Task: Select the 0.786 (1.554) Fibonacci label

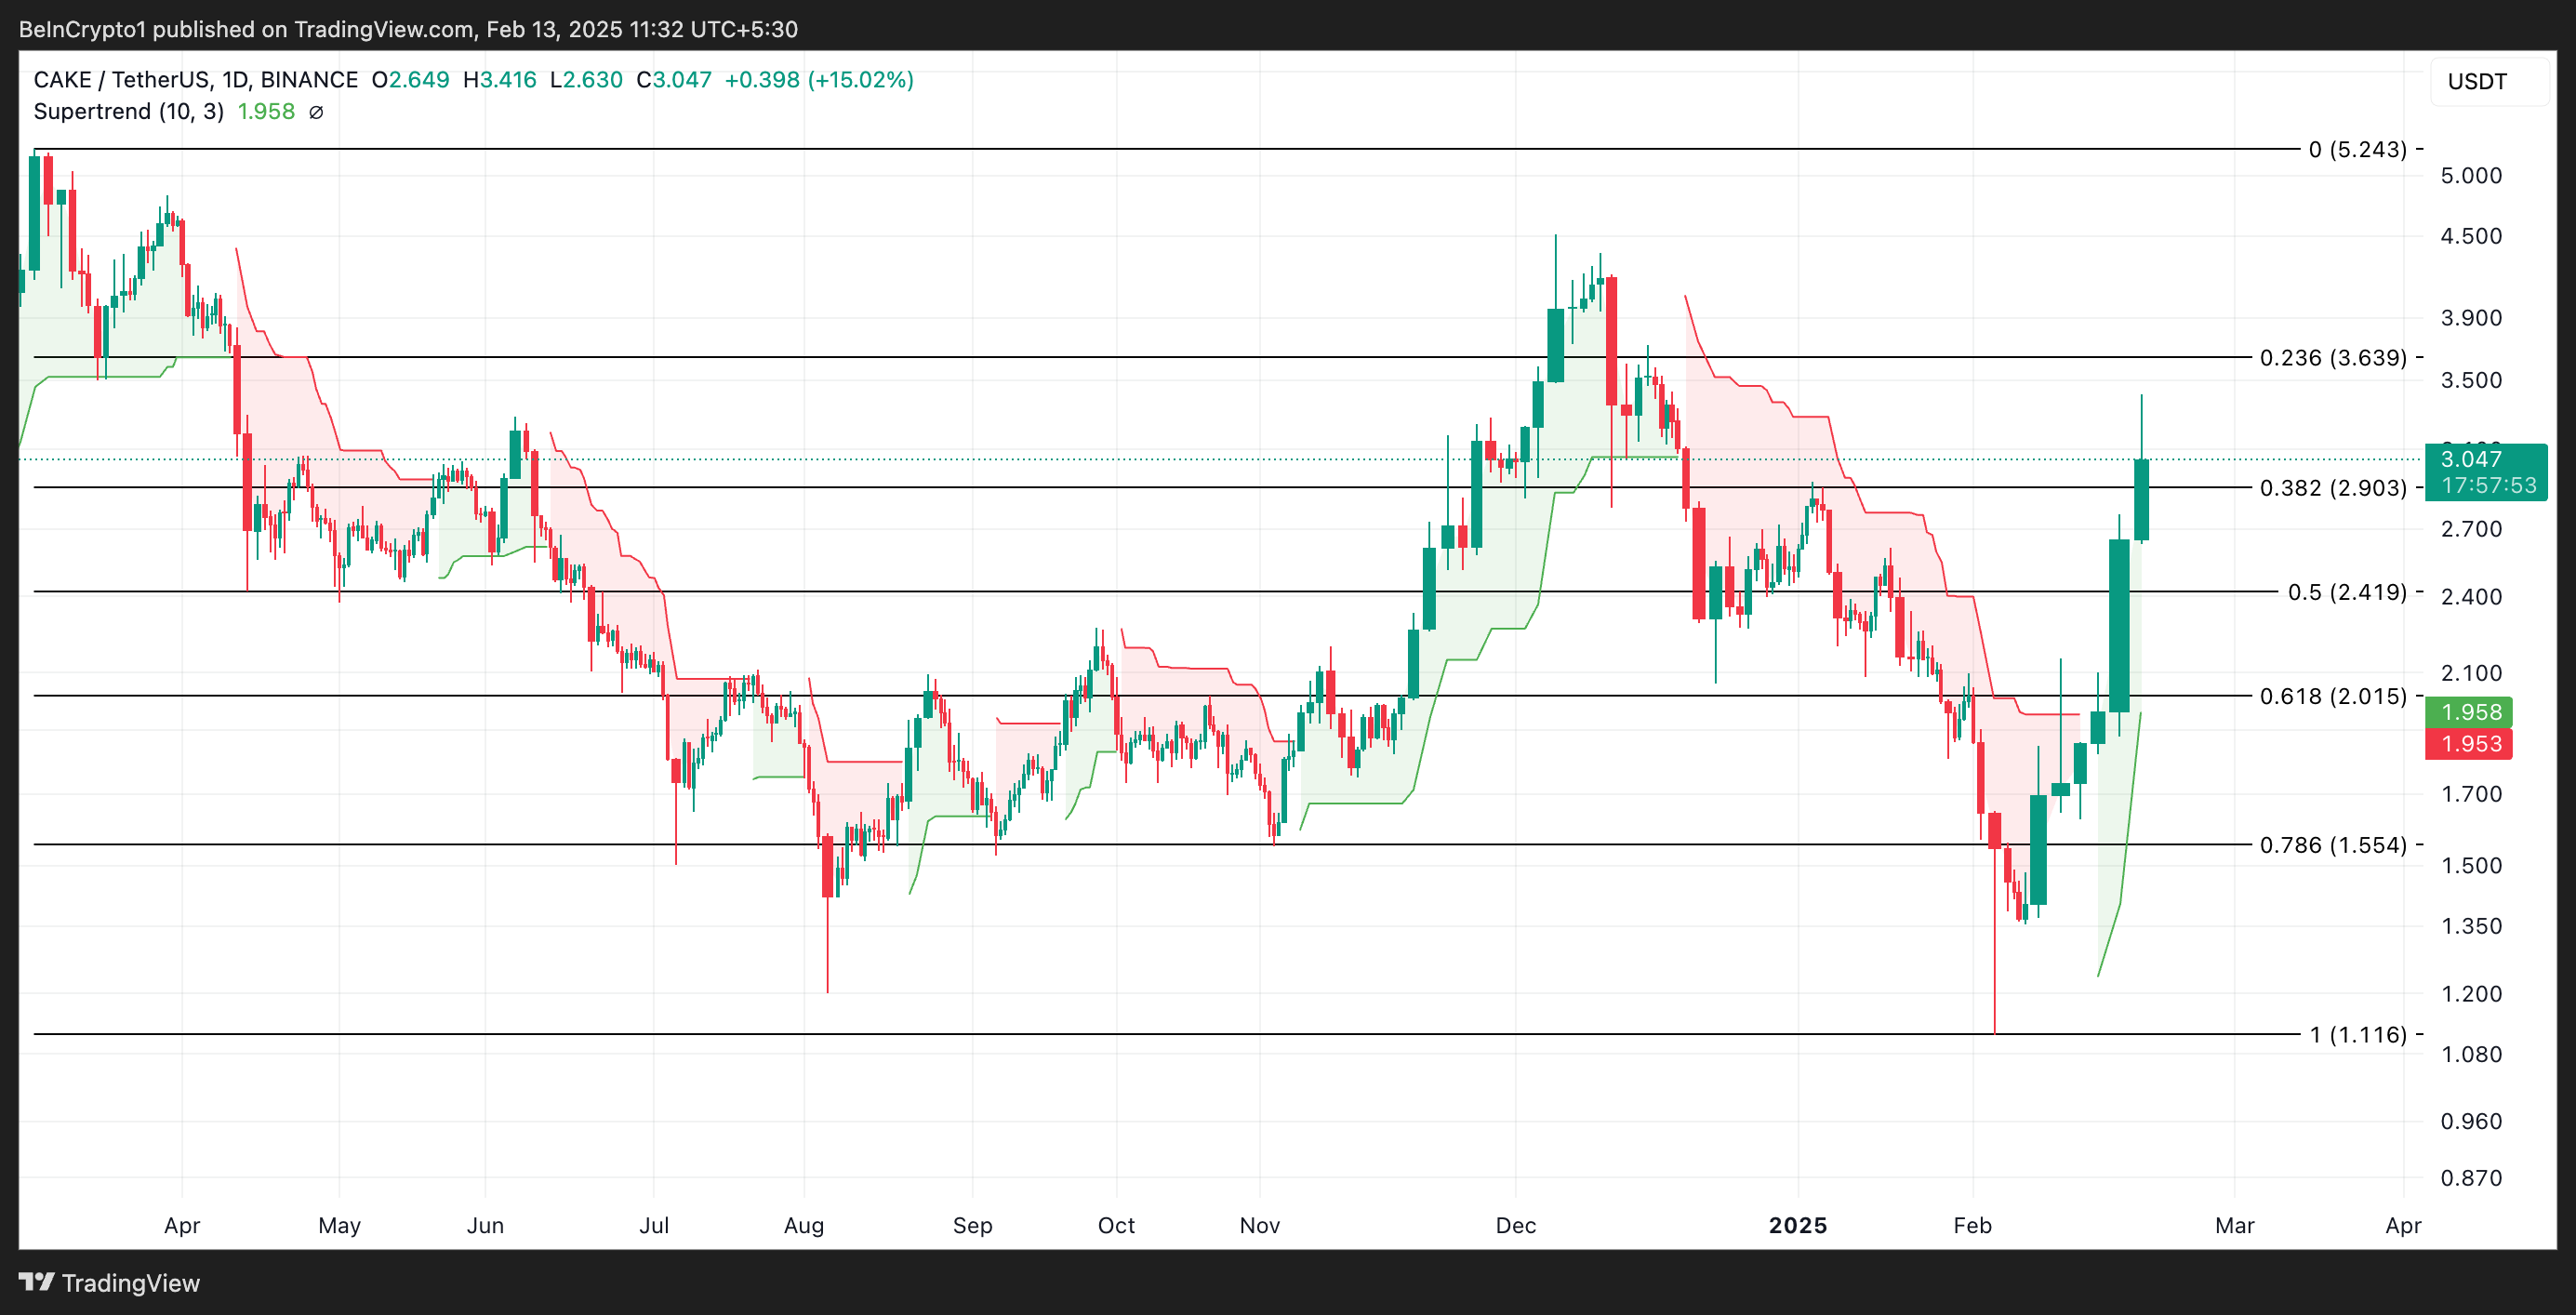Action: coord(2332,845)
